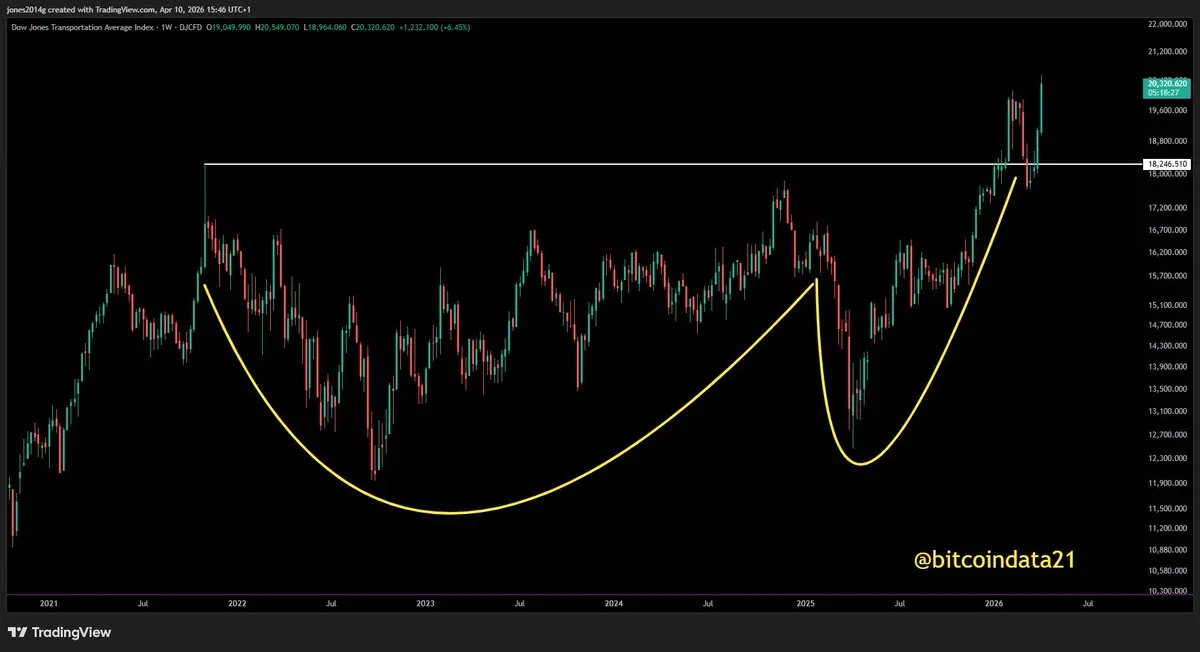Click the 21,200.000 price axis label

coord(1167,51)
